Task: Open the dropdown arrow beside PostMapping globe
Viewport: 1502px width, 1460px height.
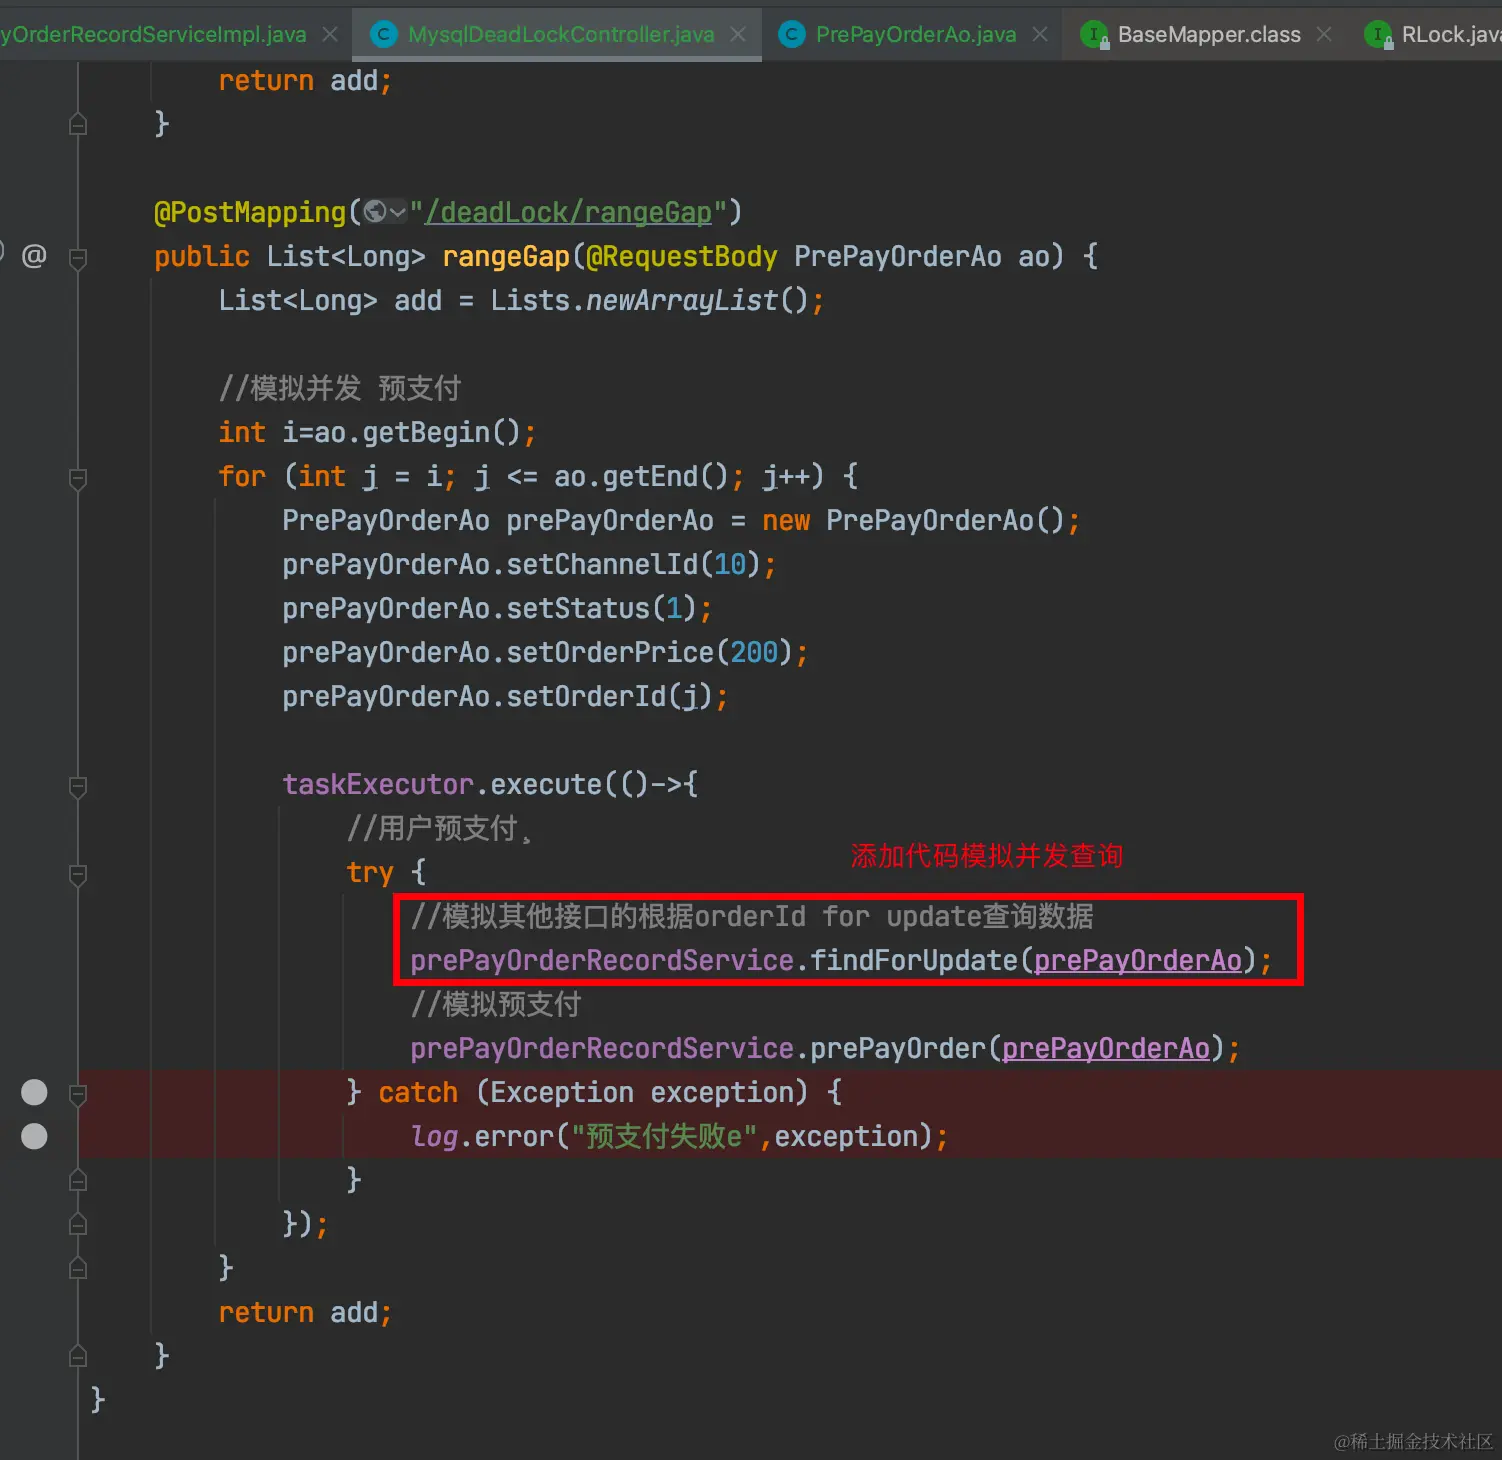Action: pos(398,212)
